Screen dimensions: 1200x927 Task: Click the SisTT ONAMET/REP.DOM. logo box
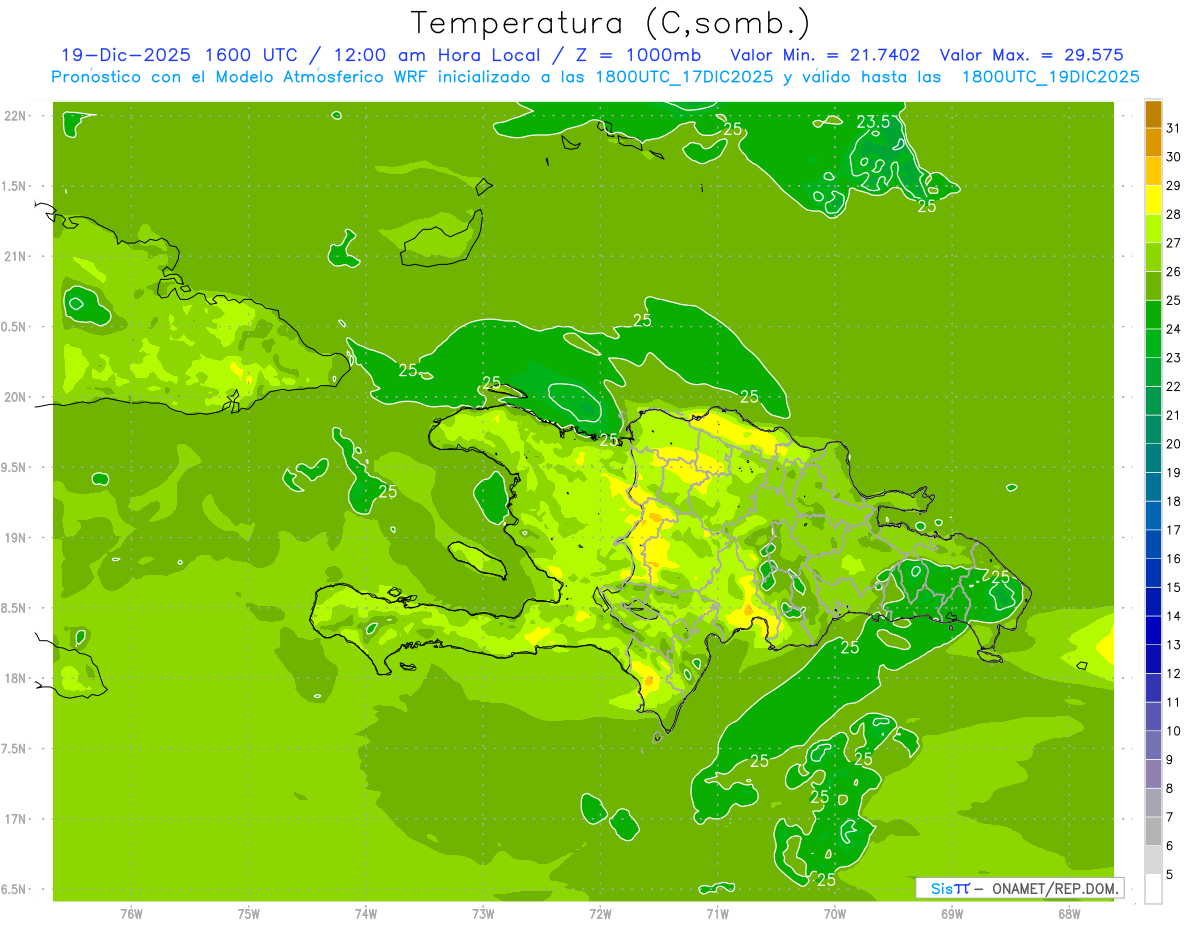tap(1019, 888)
